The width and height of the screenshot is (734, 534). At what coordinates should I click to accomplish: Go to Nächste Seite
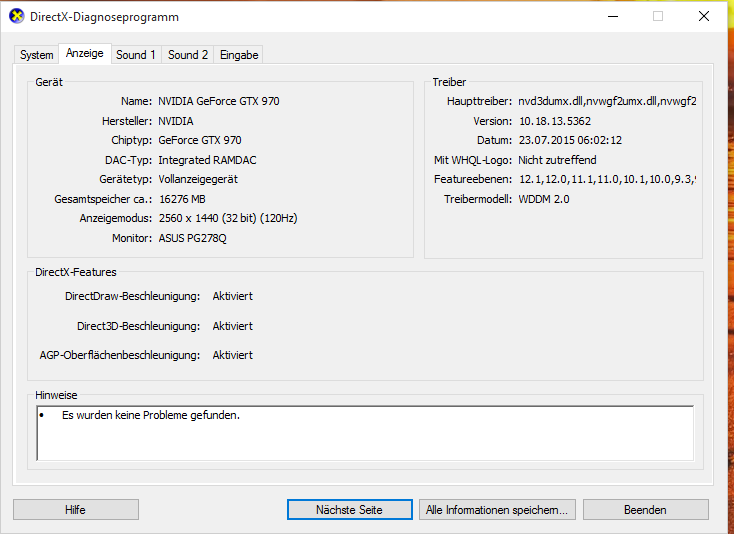click(x=349, y=510)
